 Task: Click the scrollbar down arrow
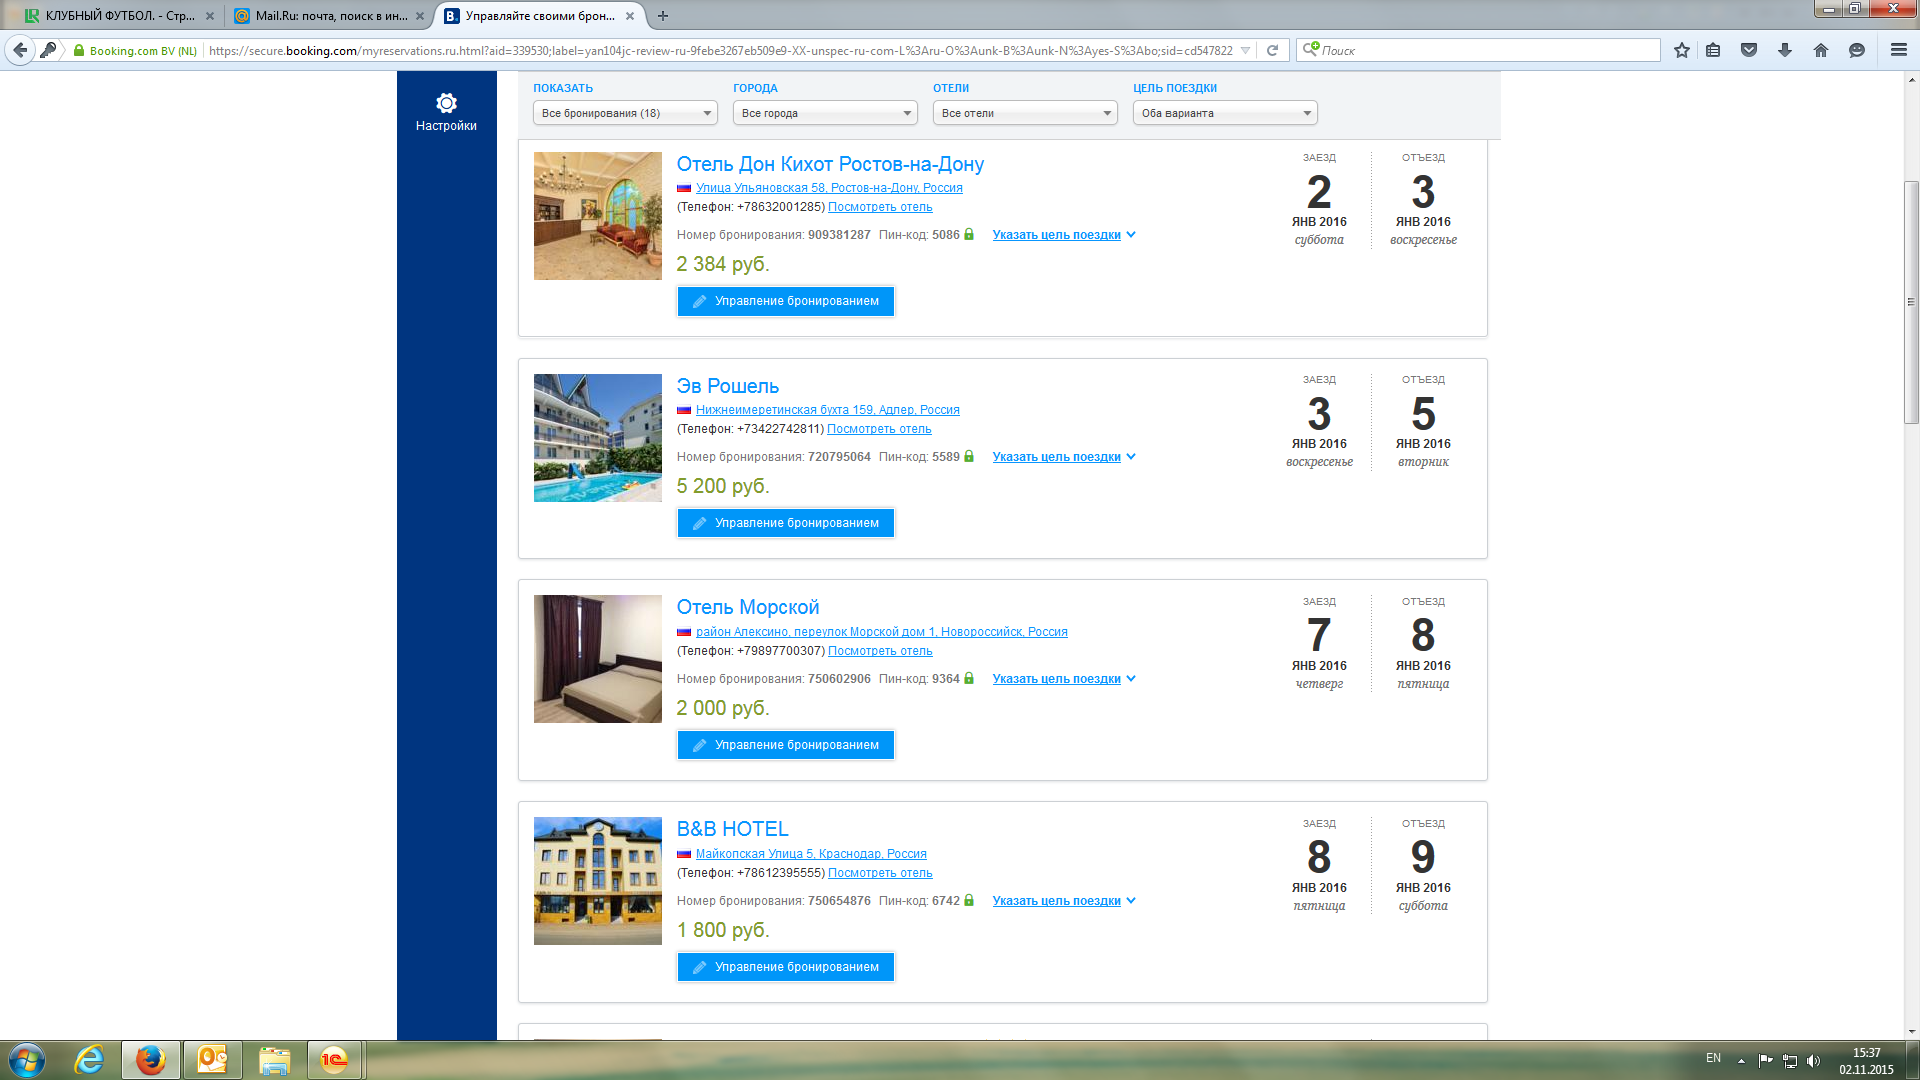[x=1911, y=1032]
